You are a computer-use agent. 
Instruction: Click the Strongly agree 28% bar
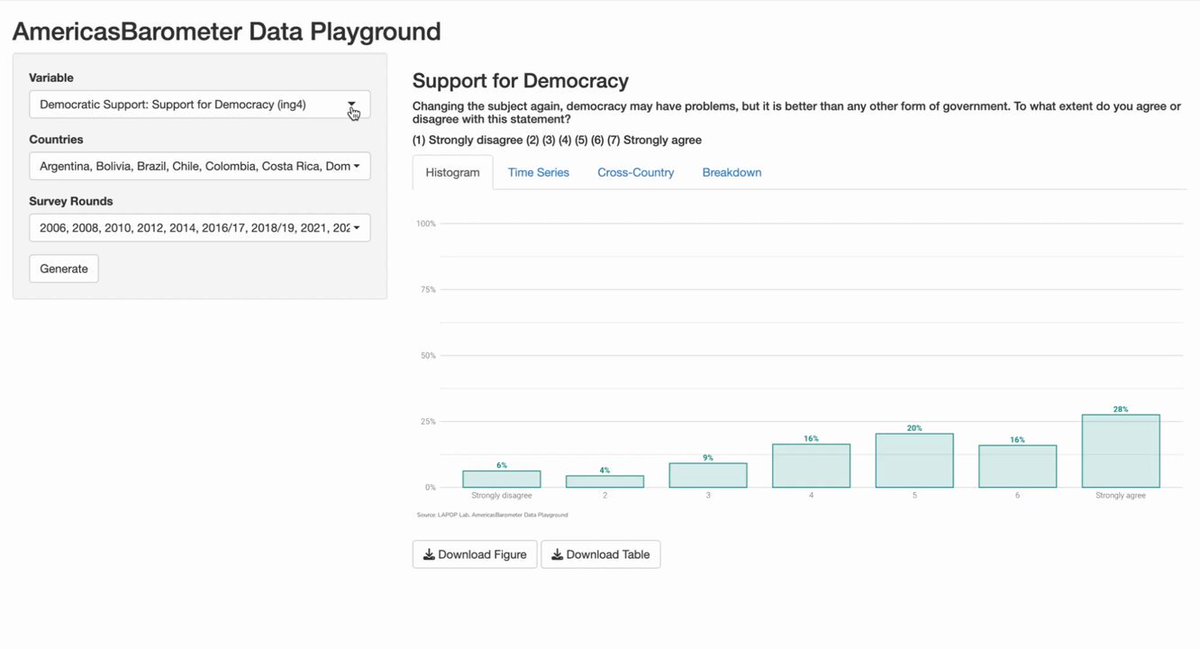(x=1121, y=451)
